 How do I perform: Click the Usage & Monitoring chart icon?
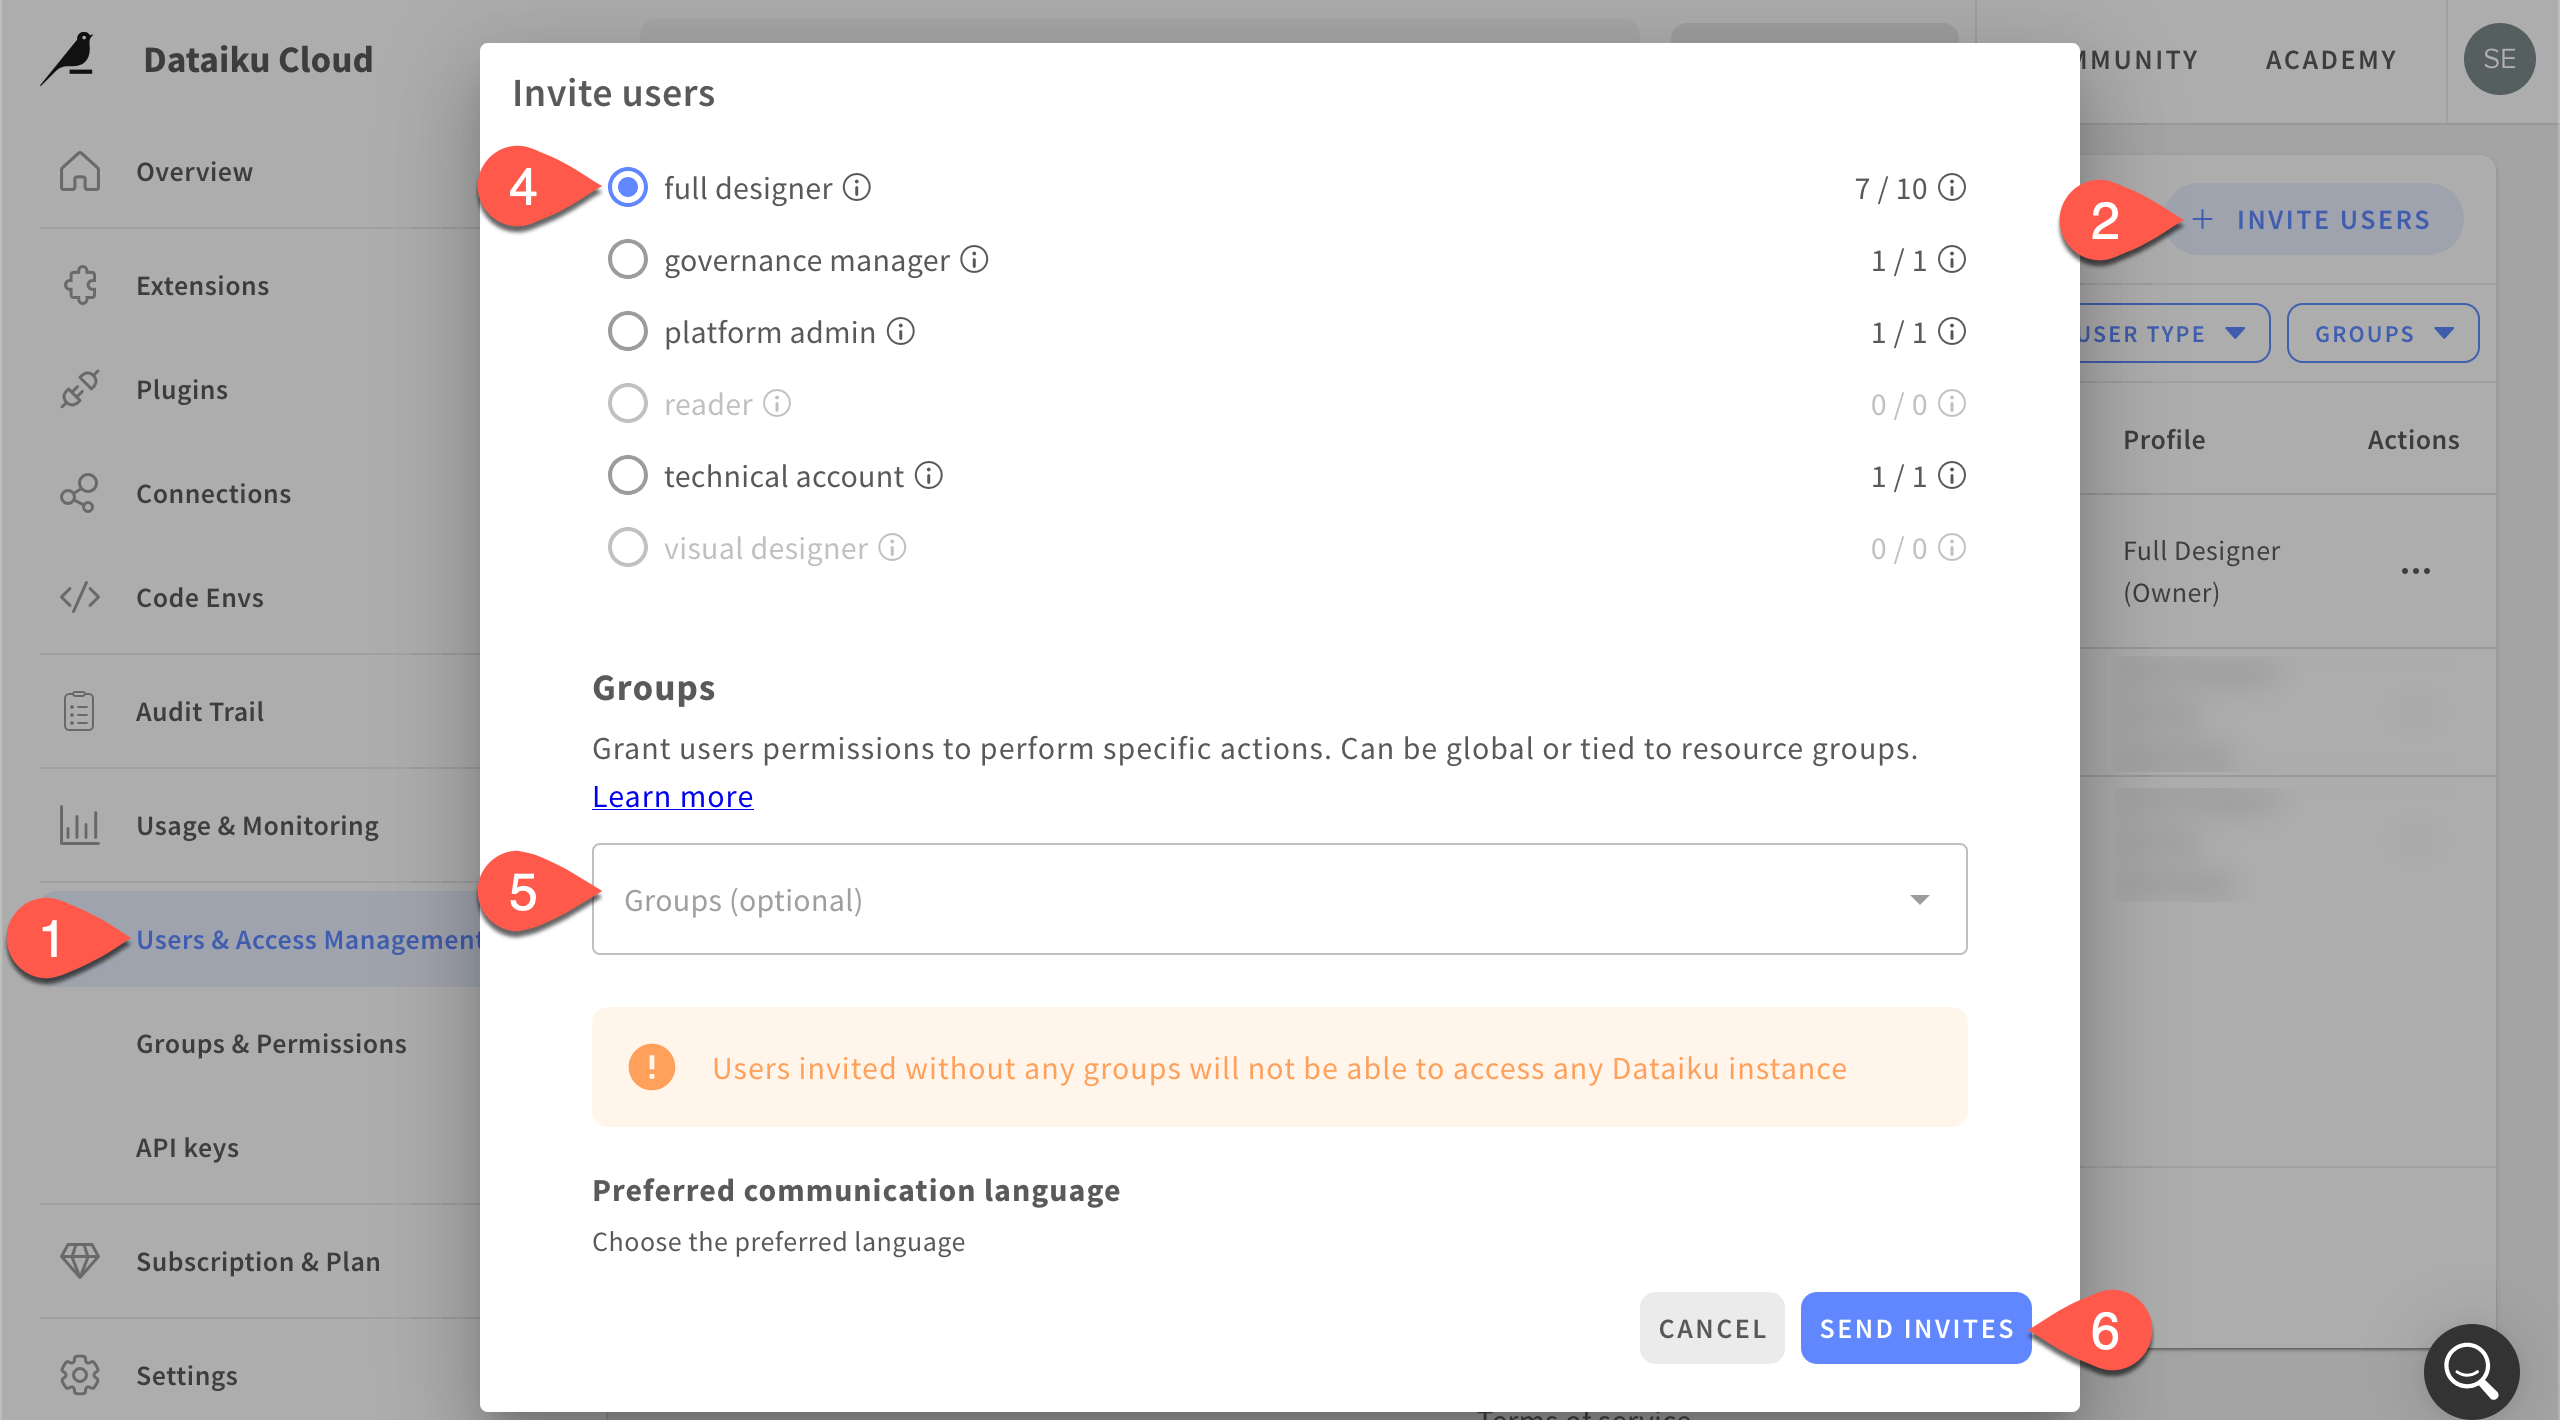[x=79, y=825]
